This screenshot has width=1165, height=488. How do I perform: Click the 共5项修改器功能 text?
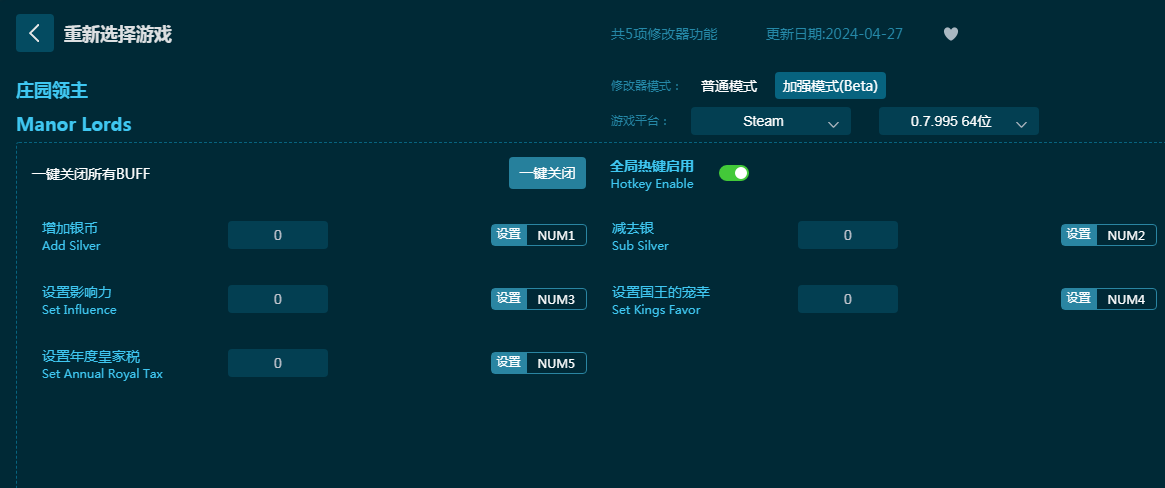[x=664, y=34]
